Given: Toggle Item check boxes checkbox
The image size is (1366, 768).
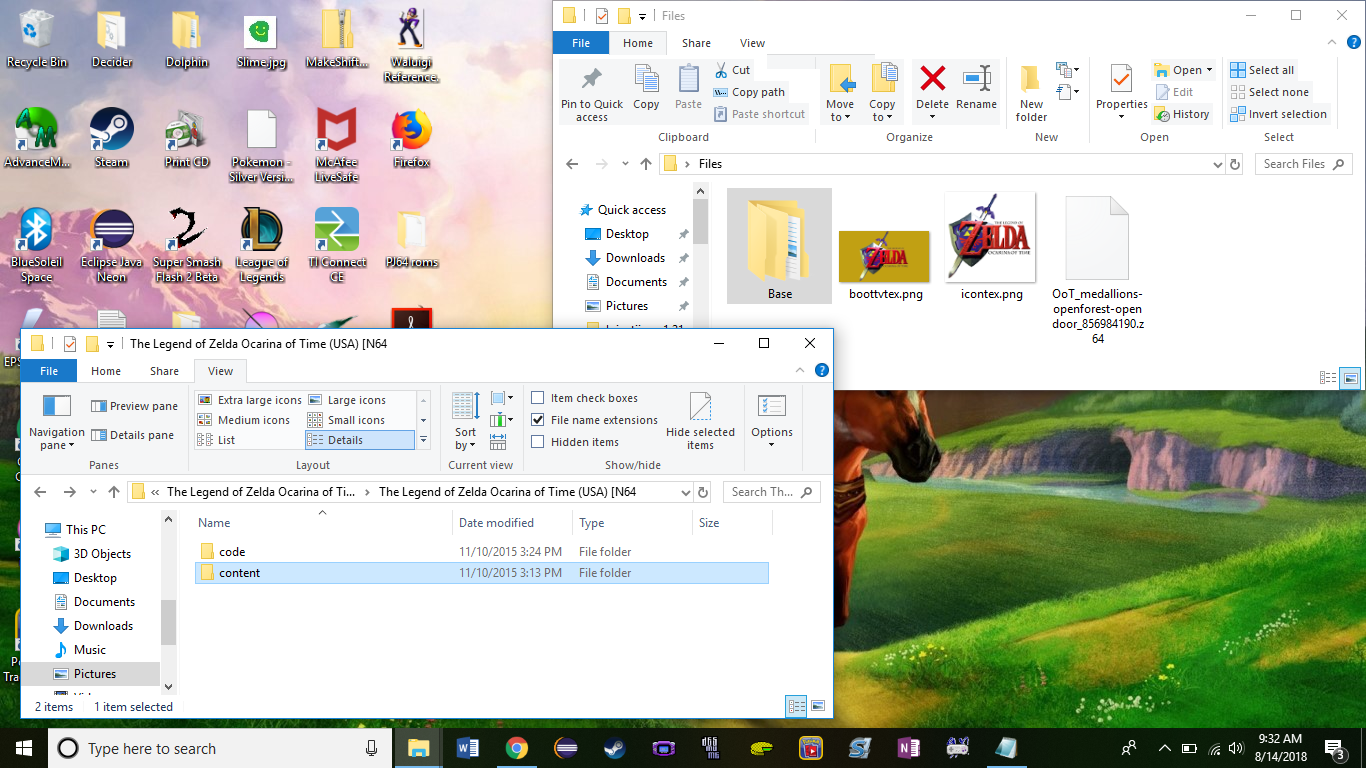Looking at the screenshot, I should (538, 398).
